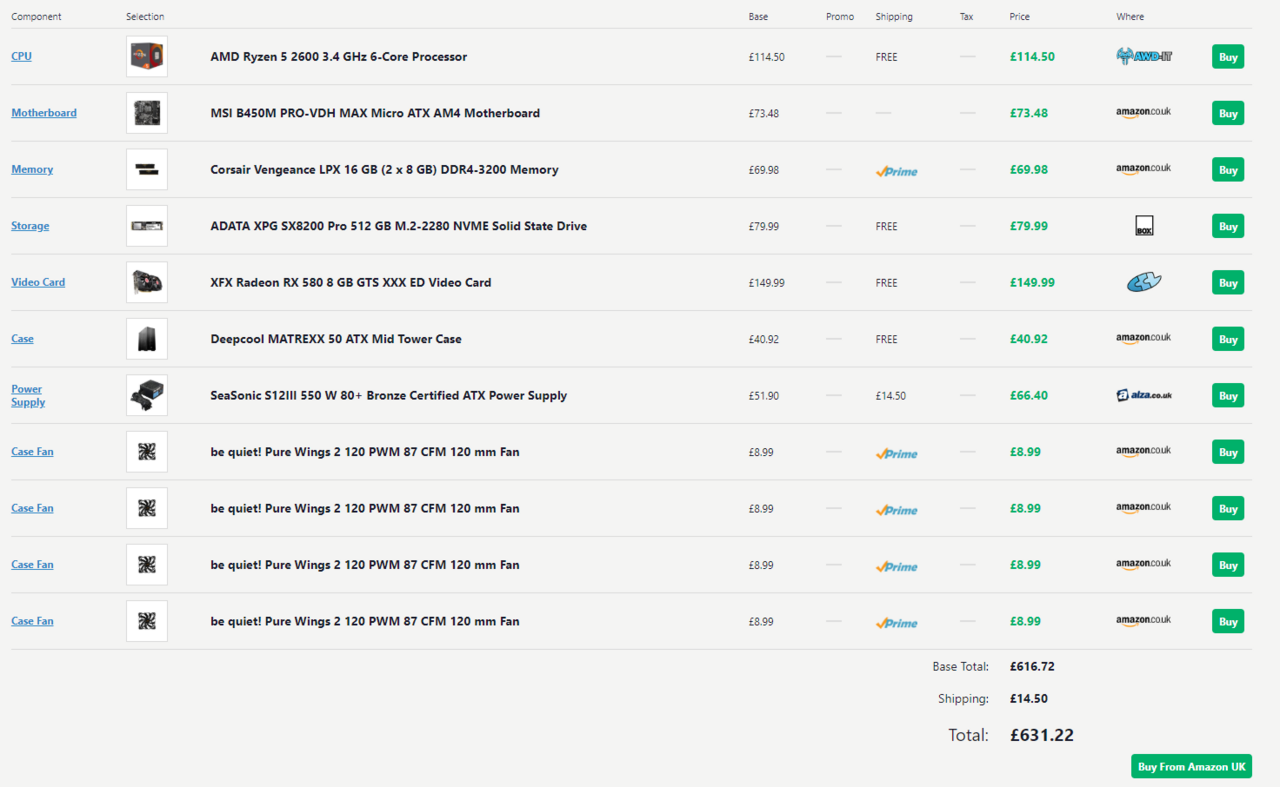The height and width of the screenshot is (787, 1280).
Task: Click the Base Total value £616.72
Action: 1032,666
